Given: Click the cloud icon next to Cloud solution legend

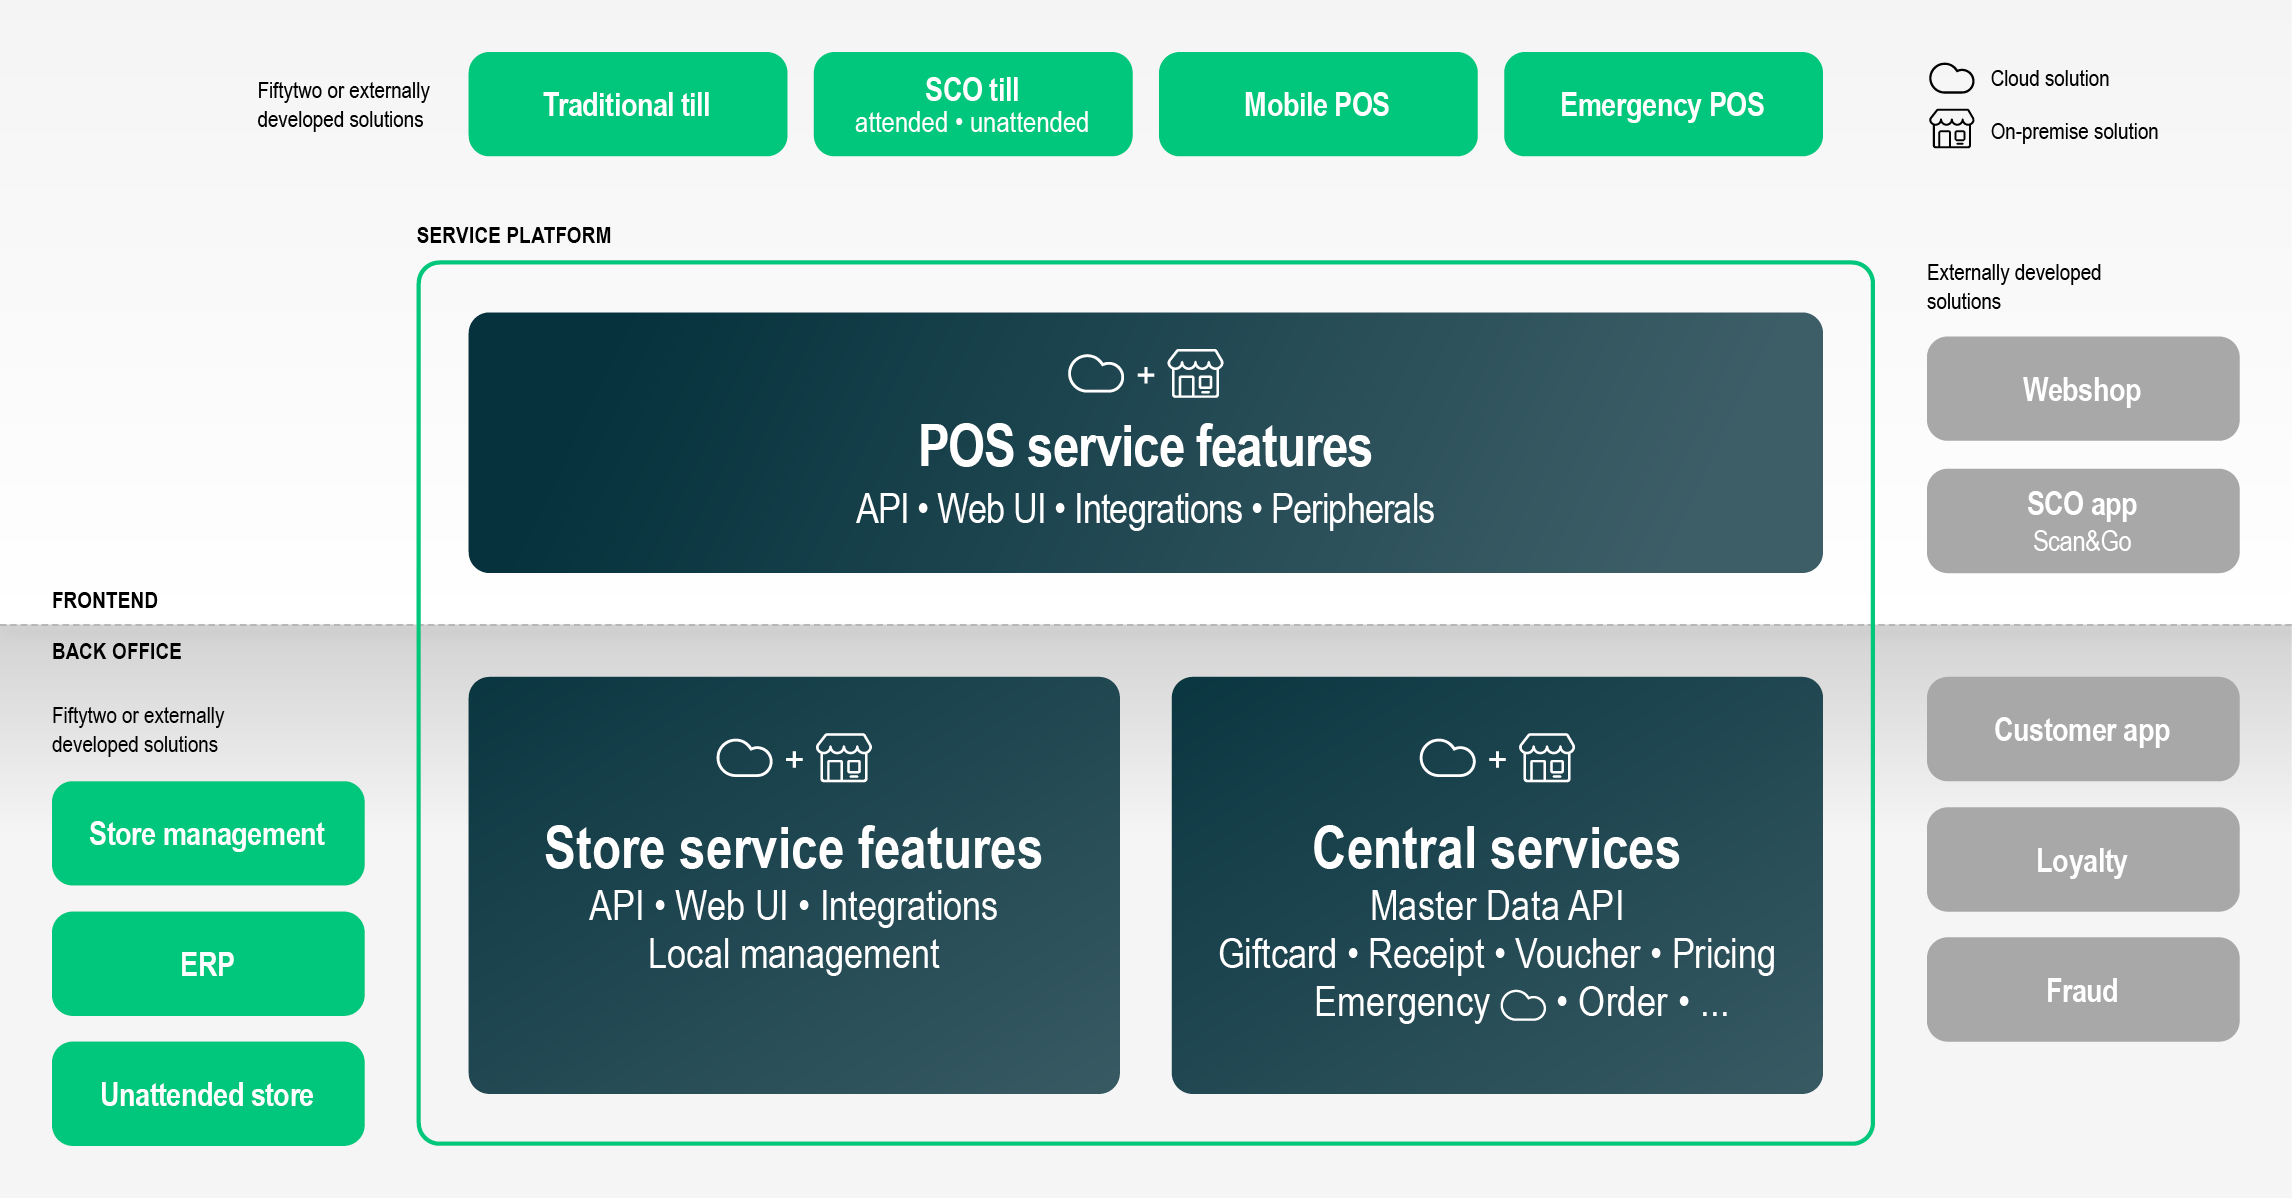Looking at the screenshot, I should pyautogui.click(x=1951, y=78).
